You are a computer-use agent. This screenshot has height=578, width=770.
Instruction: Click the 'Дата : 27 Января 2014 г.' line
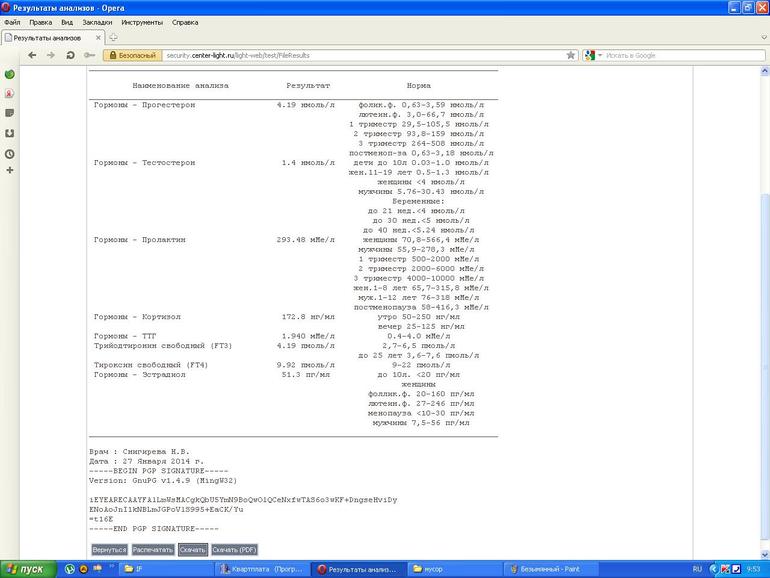click(x=146, y=461)
